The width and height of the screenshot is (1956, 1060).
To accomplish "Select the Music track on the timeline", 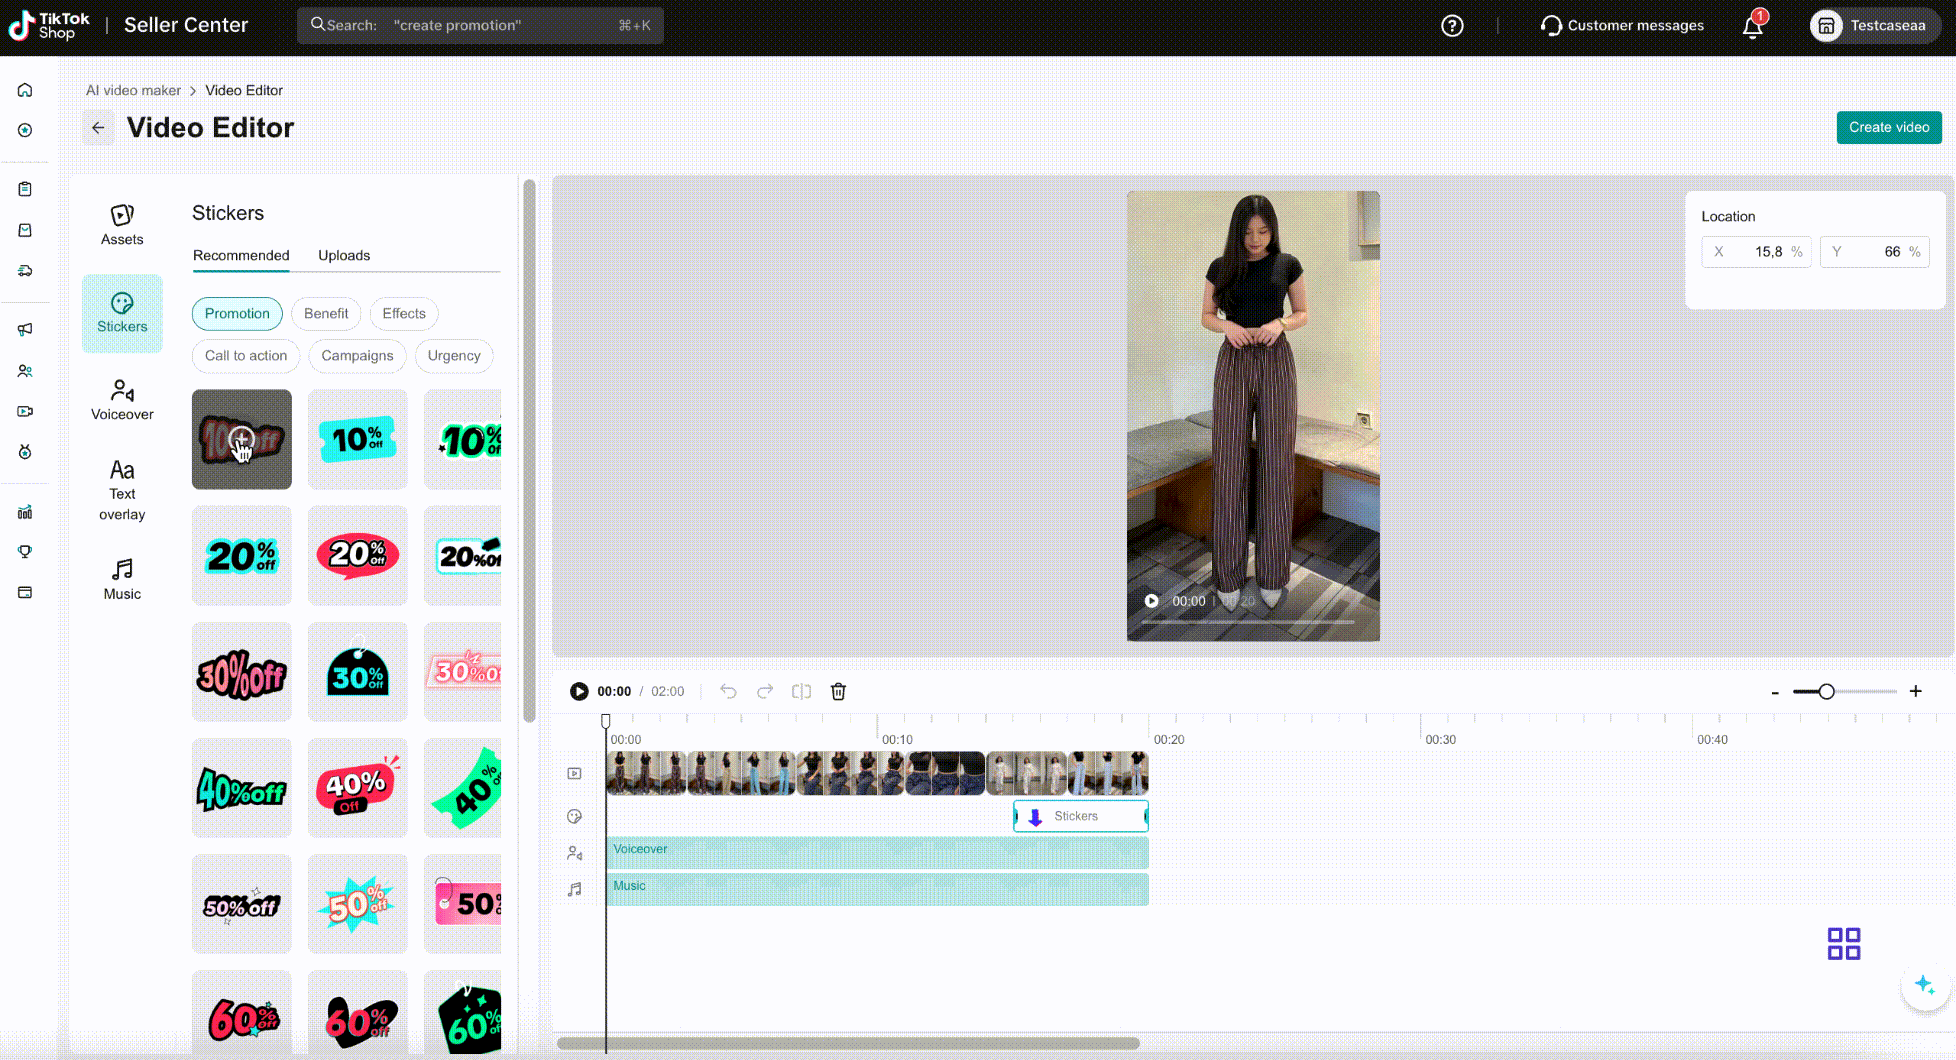I will click(x=877, y=889).
